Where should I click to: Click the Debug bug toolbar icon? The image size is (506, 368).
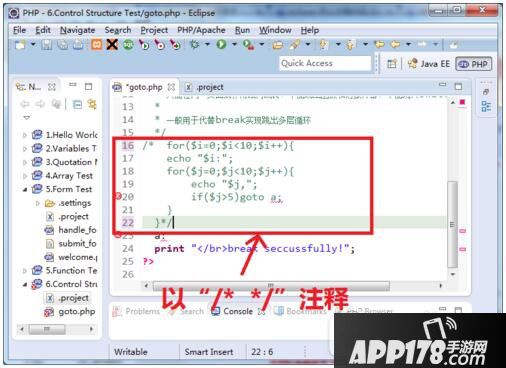pyautogui.click(x=195, y=44)
